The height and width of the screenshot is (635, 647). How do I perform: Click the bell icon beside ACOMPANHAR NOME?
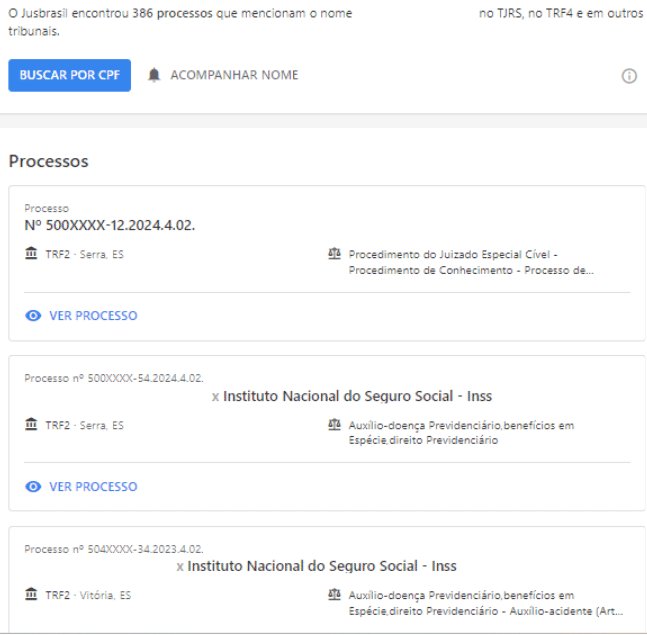(x=154, y=75)
